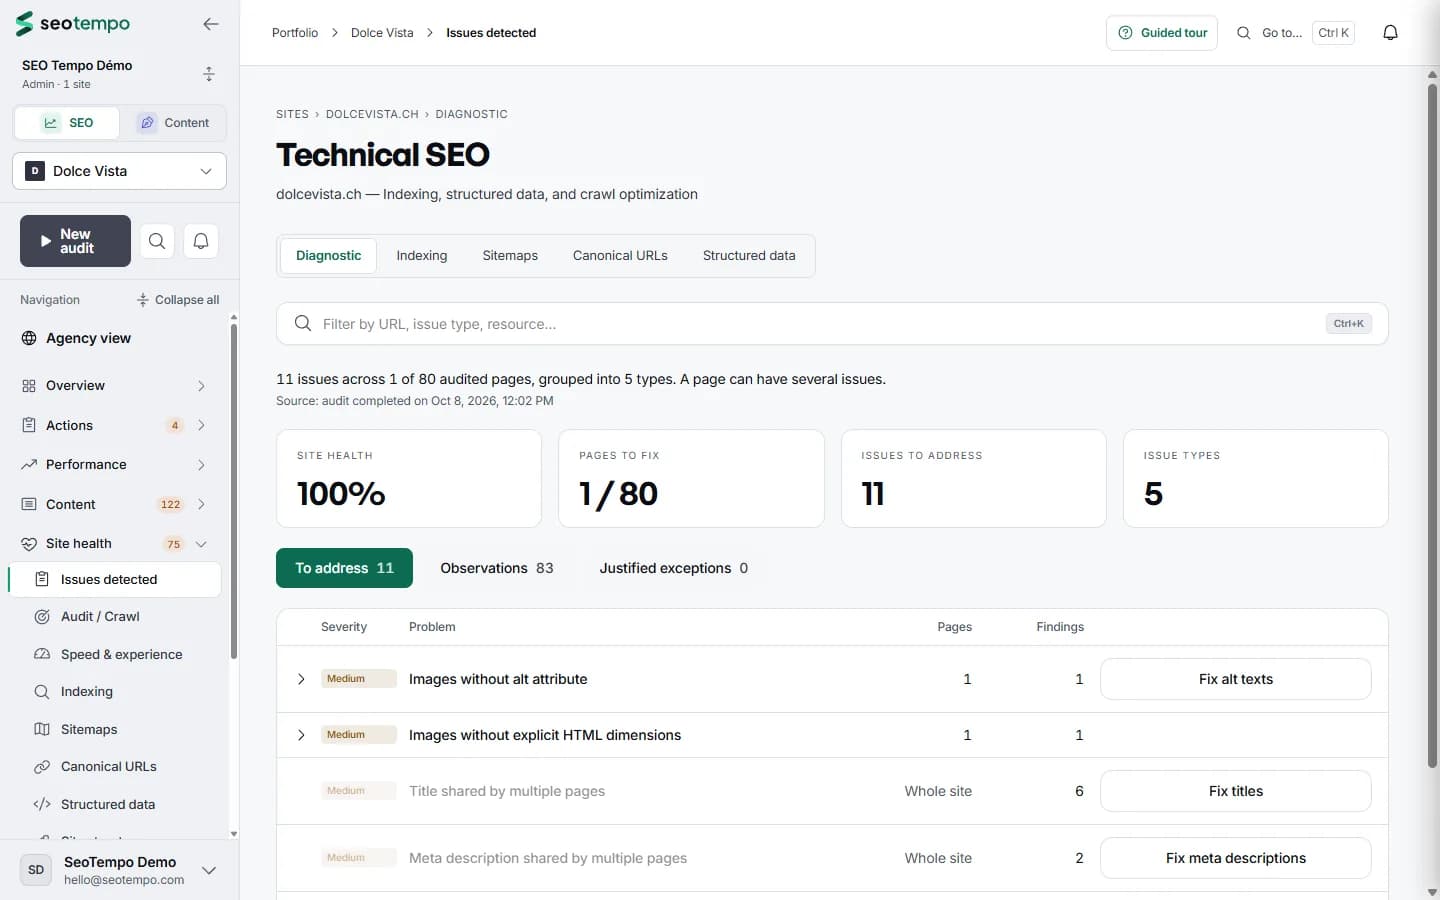1440x900 pixels.
Task: Show the Observations 83 list
Action: point(497,568)
